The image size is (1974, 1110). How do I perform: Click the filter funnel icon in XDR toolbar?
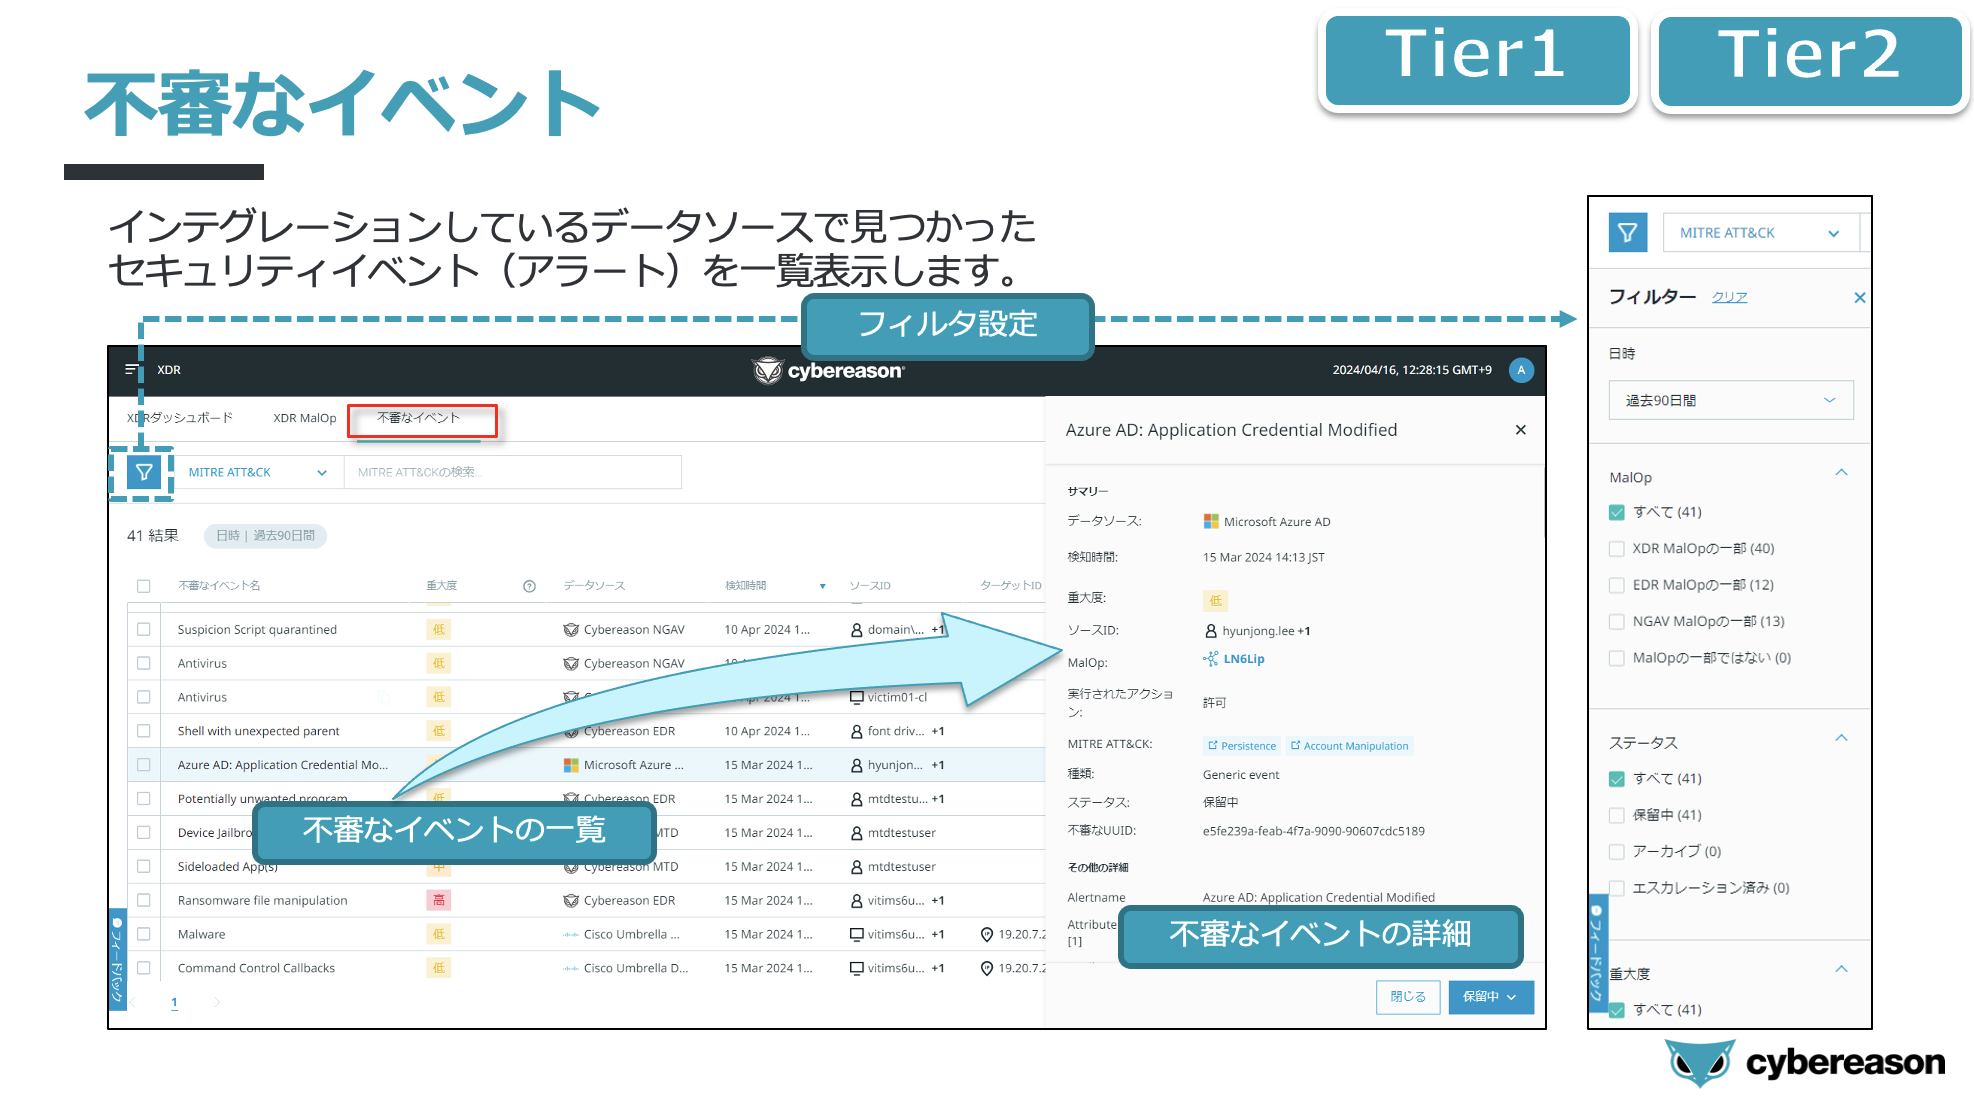(x=144, y=472)
